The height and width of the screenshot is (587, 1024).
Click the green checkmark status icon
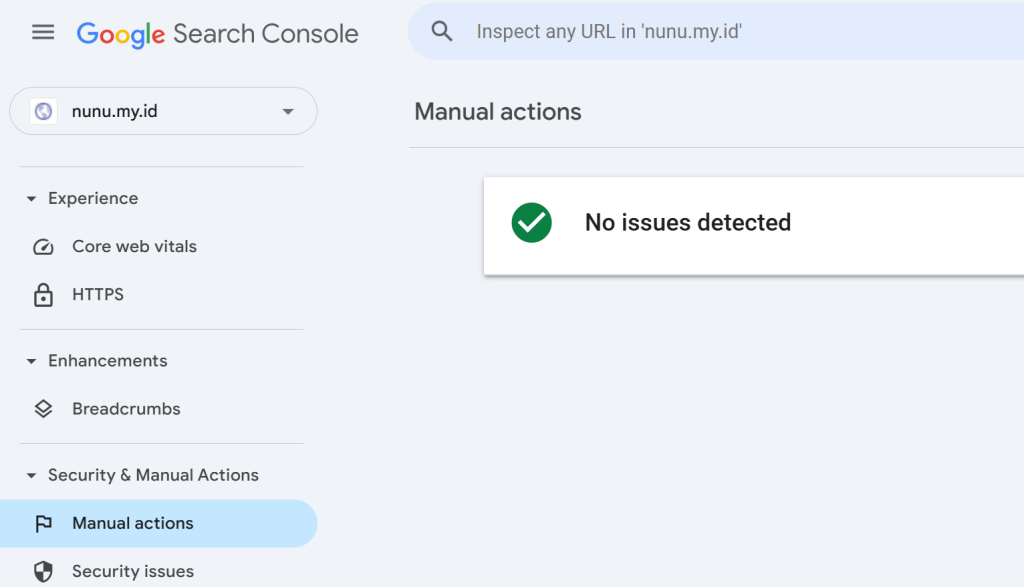pos(532,223)
